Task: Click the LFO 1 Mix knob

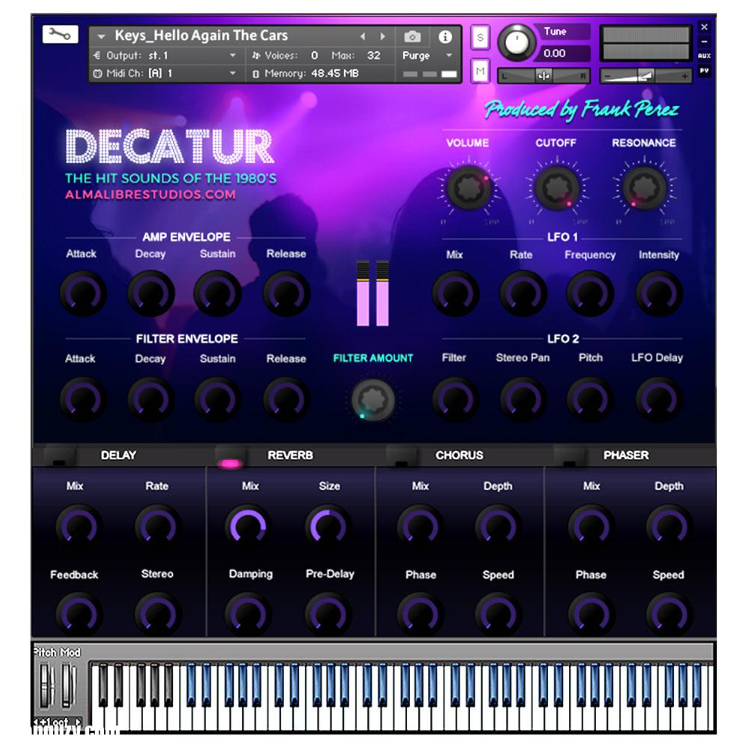Action: click(455, 294)
